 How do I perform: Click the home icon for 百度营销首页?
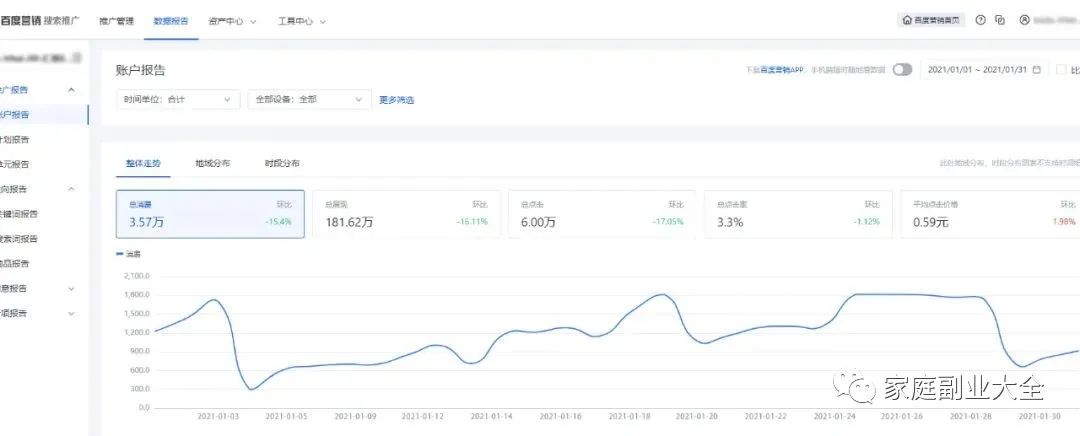pos(907,20)
